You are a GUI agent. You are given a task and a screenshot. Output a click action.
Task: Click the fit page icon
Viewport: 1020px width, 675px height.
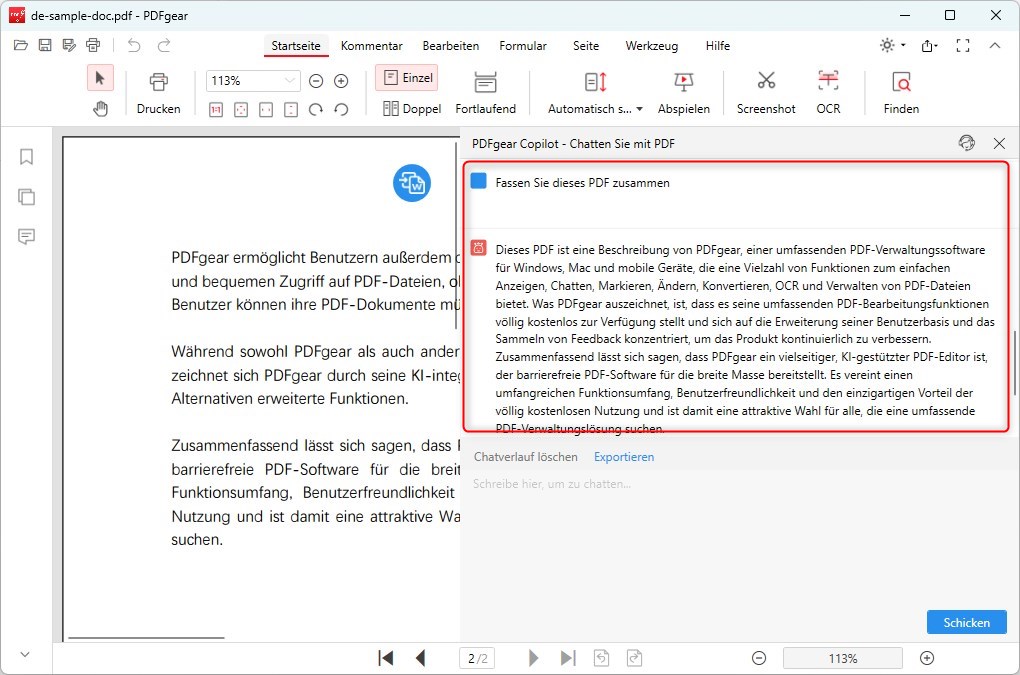(241, 109)
